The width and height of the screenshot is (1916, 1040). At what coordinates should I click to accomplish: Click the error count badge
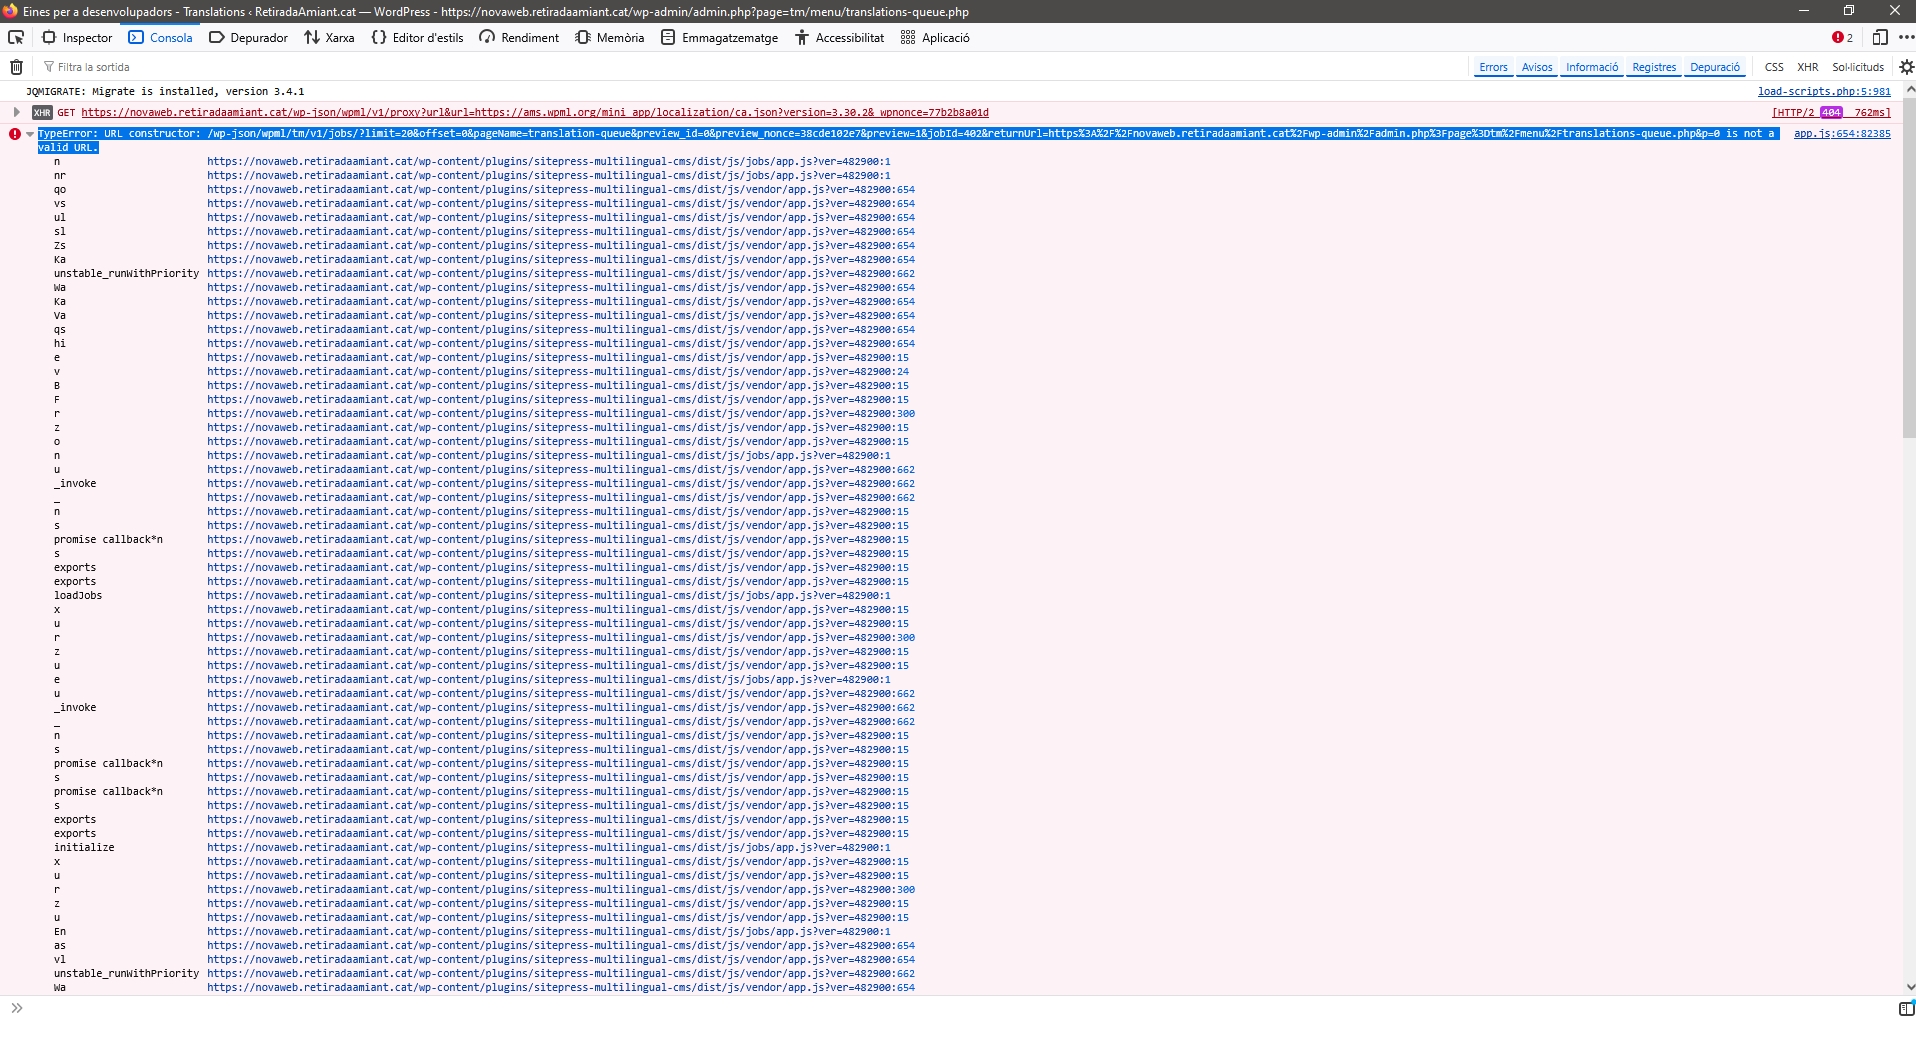(1842, 38)
